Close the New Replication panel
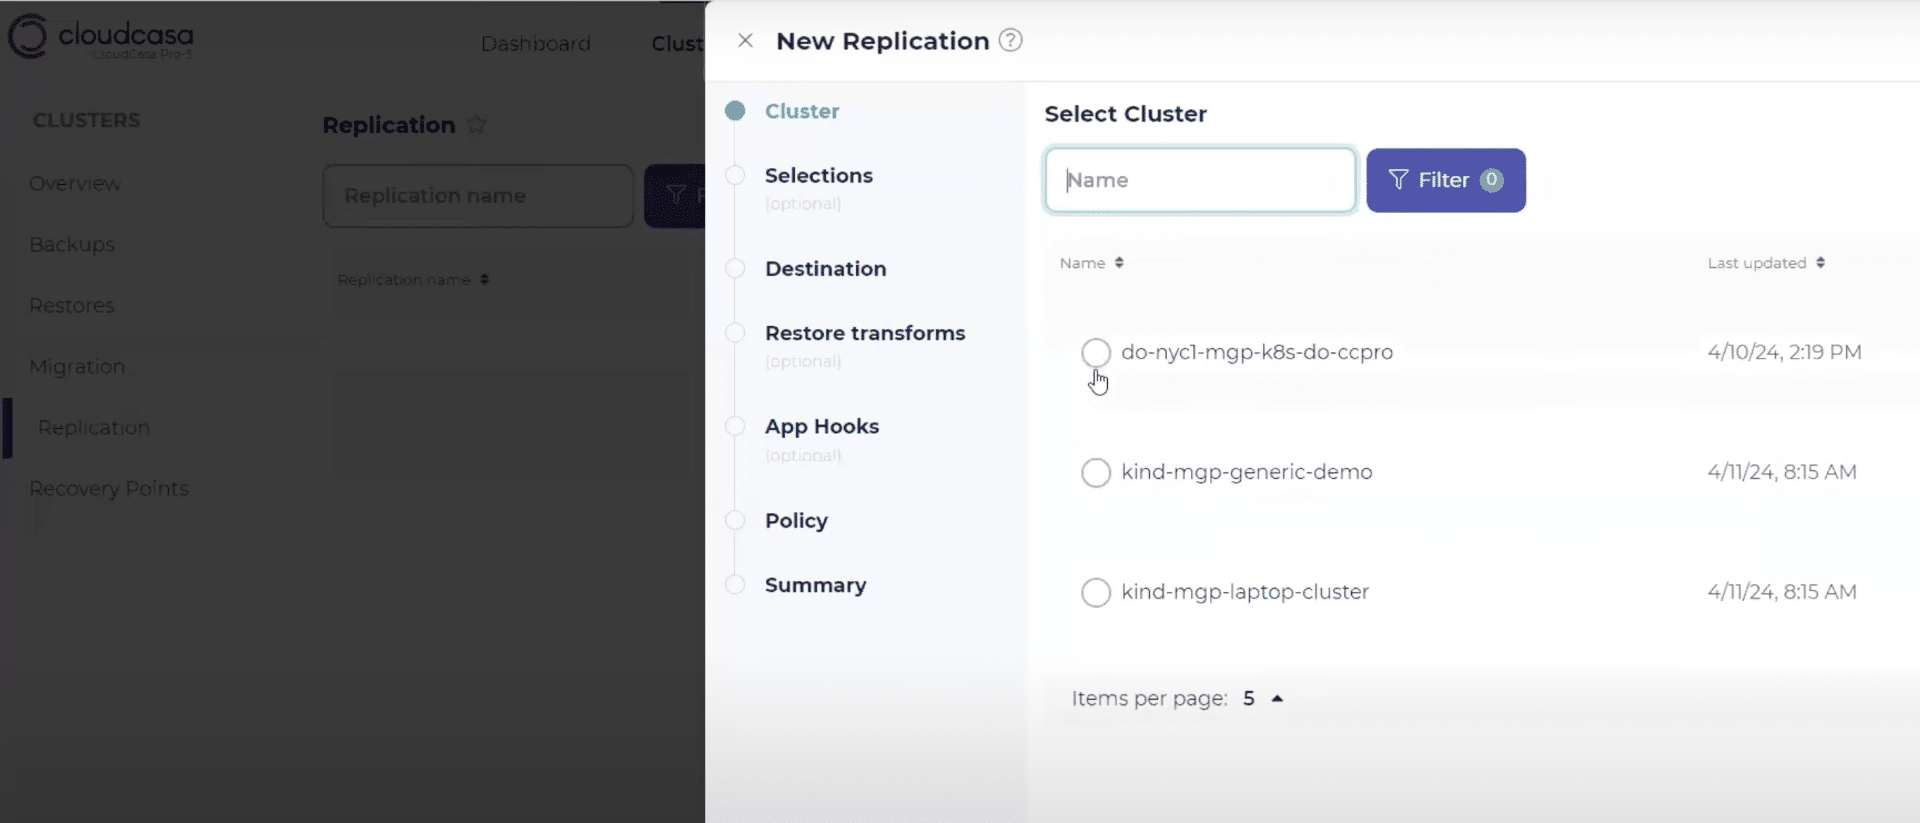This screenshot has height=823, width=1920. click(x=745, y=41)
